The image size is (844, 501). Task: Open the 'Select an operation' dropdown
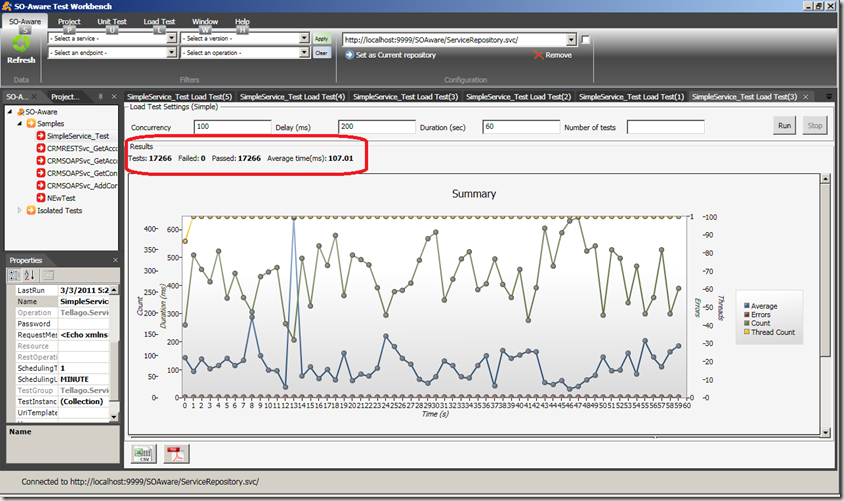pos(304,53)
